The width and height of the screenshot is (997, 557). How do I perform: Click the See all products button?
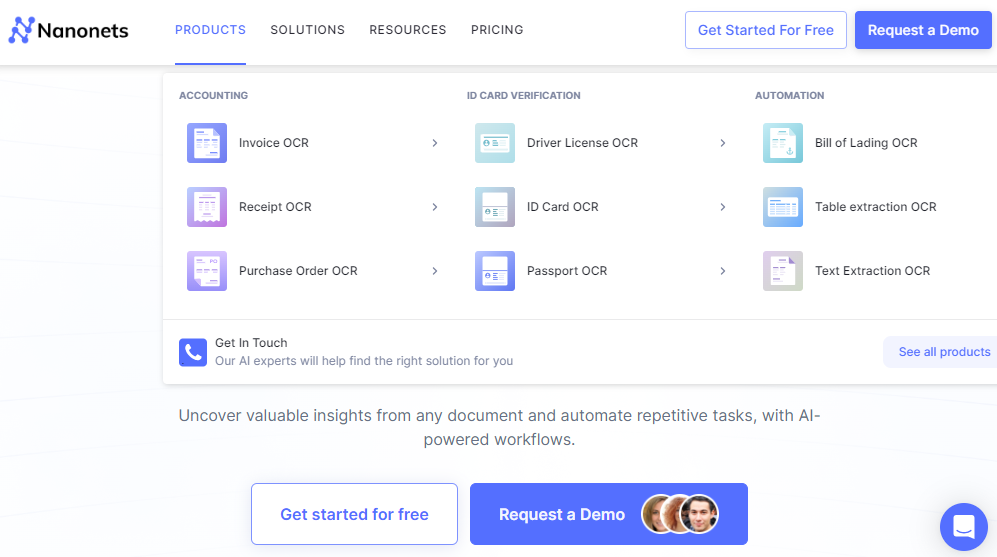pyautogui.click(x=943, y=352)
